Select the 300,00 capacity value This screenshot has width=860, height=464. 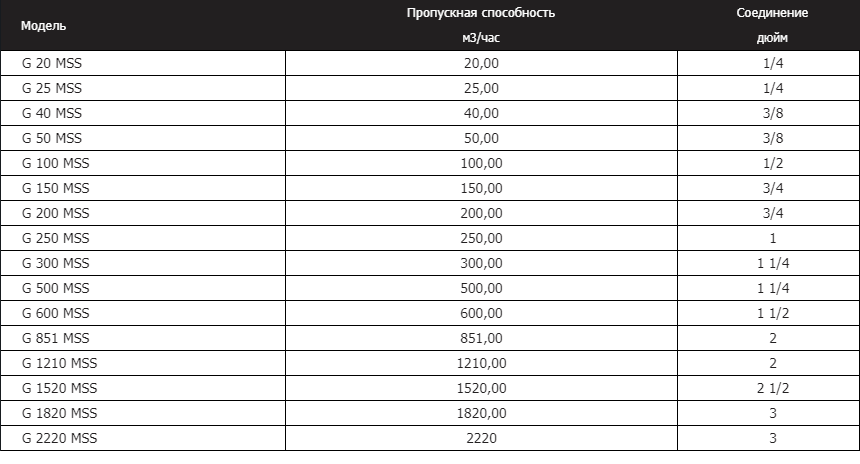pos(481,263)
